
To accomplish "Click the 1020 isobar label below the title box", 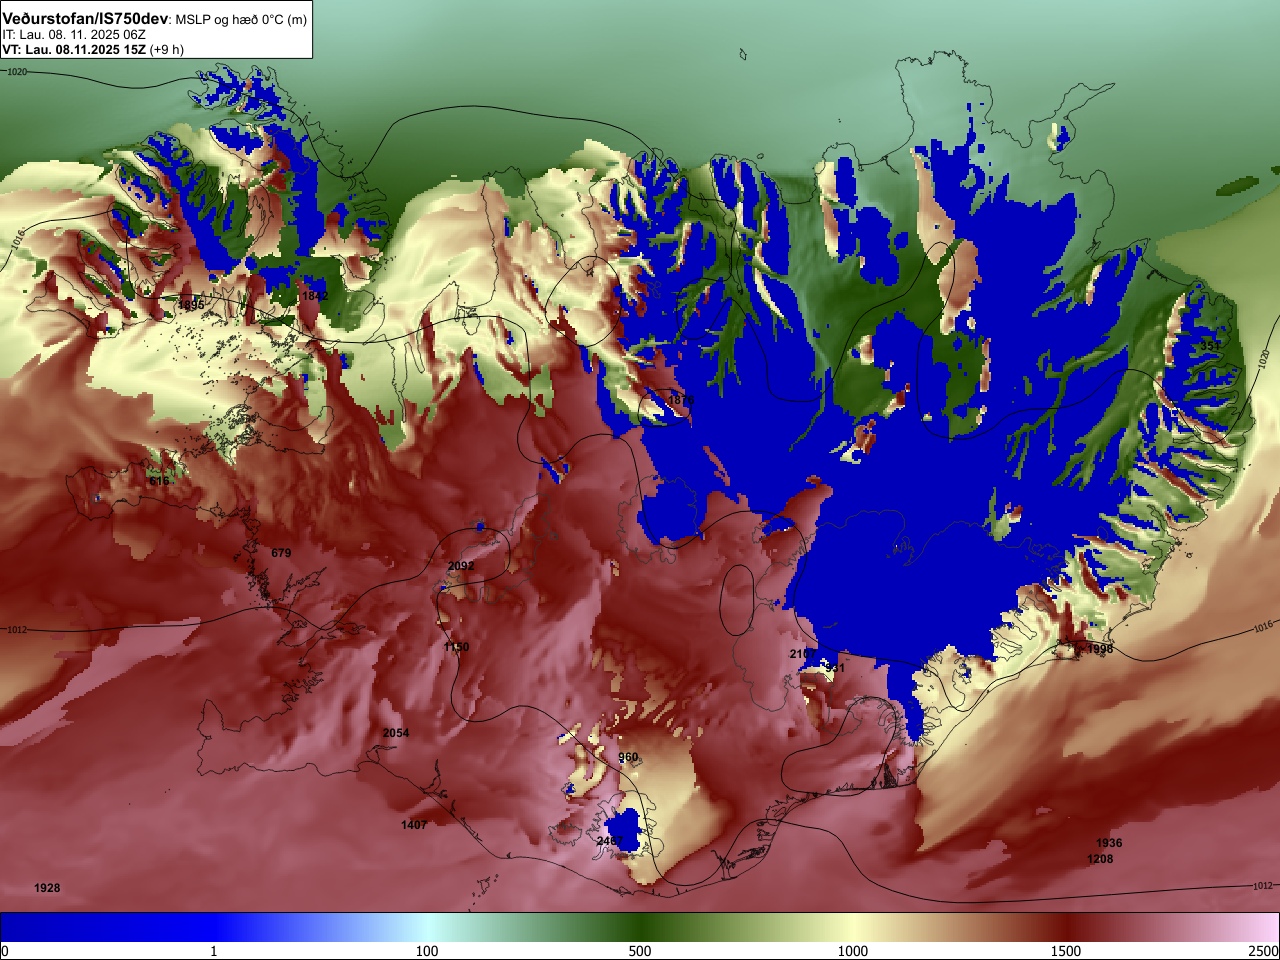I will tap(17, 72).
